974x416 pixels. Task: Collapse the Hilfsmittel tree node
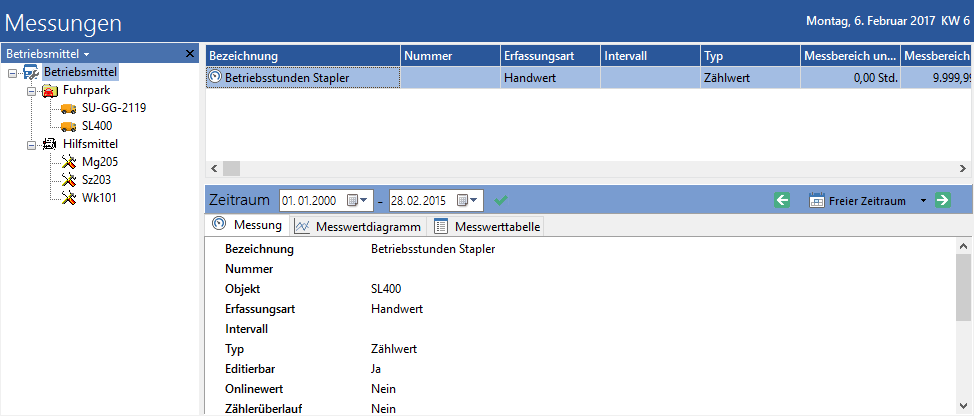click(32, 145)
